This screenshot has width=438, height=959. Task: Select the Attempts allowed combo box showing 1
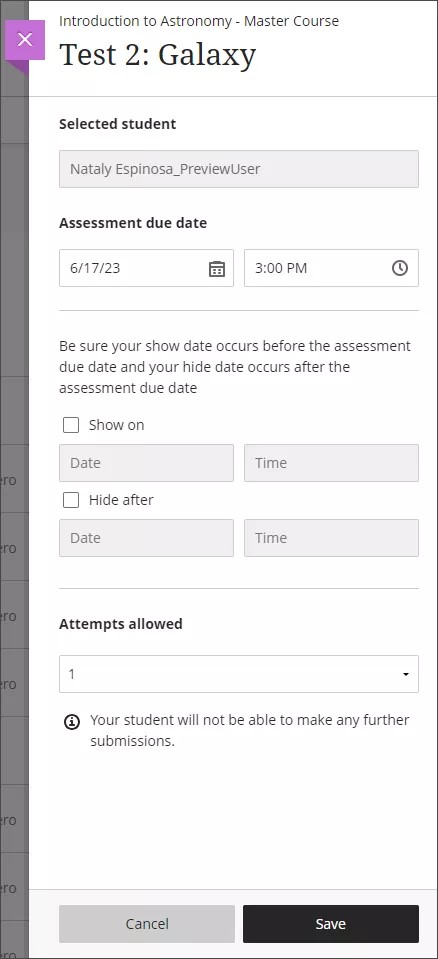coord(239,674)
